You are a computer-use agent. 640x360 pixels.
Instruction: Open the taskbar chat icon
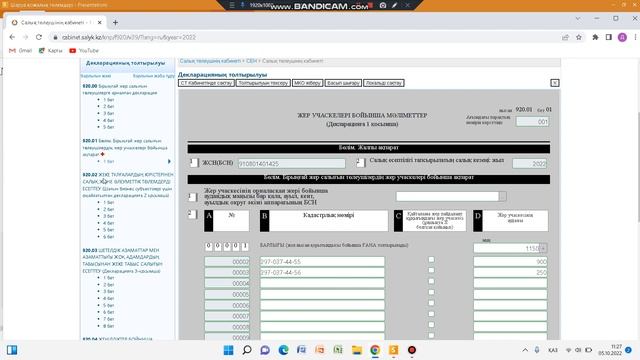coord(265,350)
